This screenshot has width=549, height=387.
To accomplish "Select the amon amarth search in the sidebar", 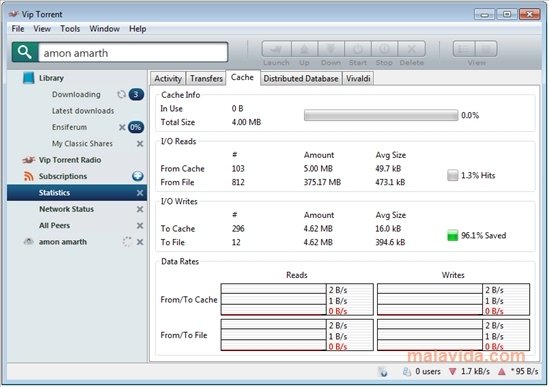I will [x=63, y=242].
